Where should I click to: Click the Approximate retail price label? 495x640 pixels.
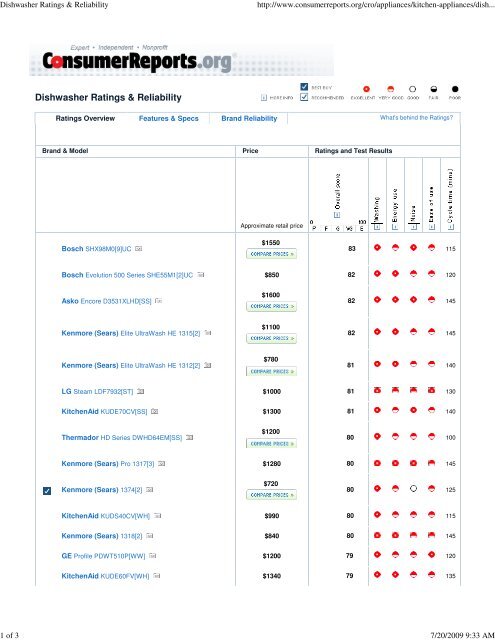(x=271, y=226)
